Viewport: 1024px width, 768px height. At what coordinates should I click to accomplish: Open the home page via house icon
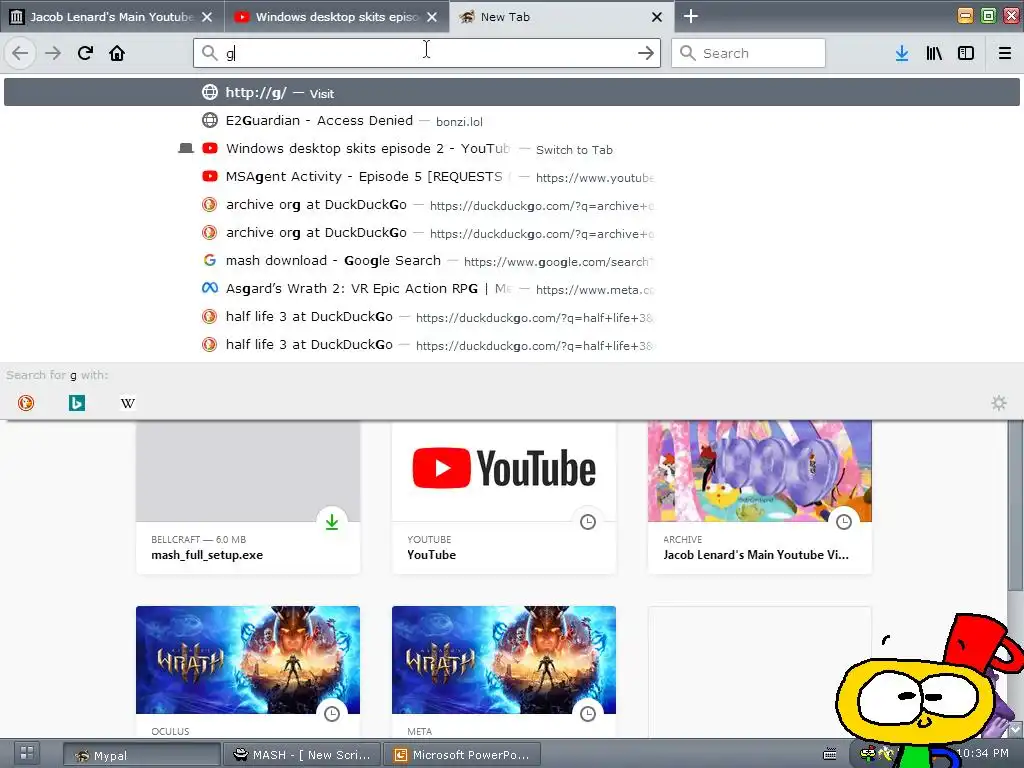117,53
